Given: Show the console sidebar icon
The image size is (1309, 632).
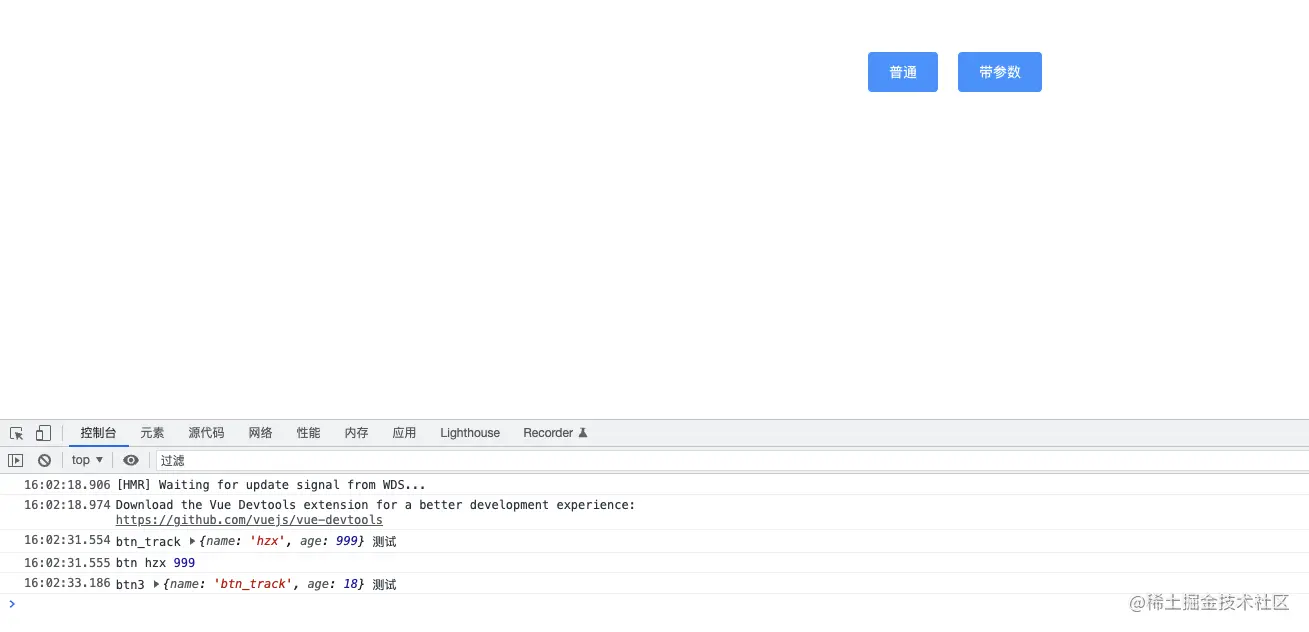Looking at the screenshot, I should (15, 460).
